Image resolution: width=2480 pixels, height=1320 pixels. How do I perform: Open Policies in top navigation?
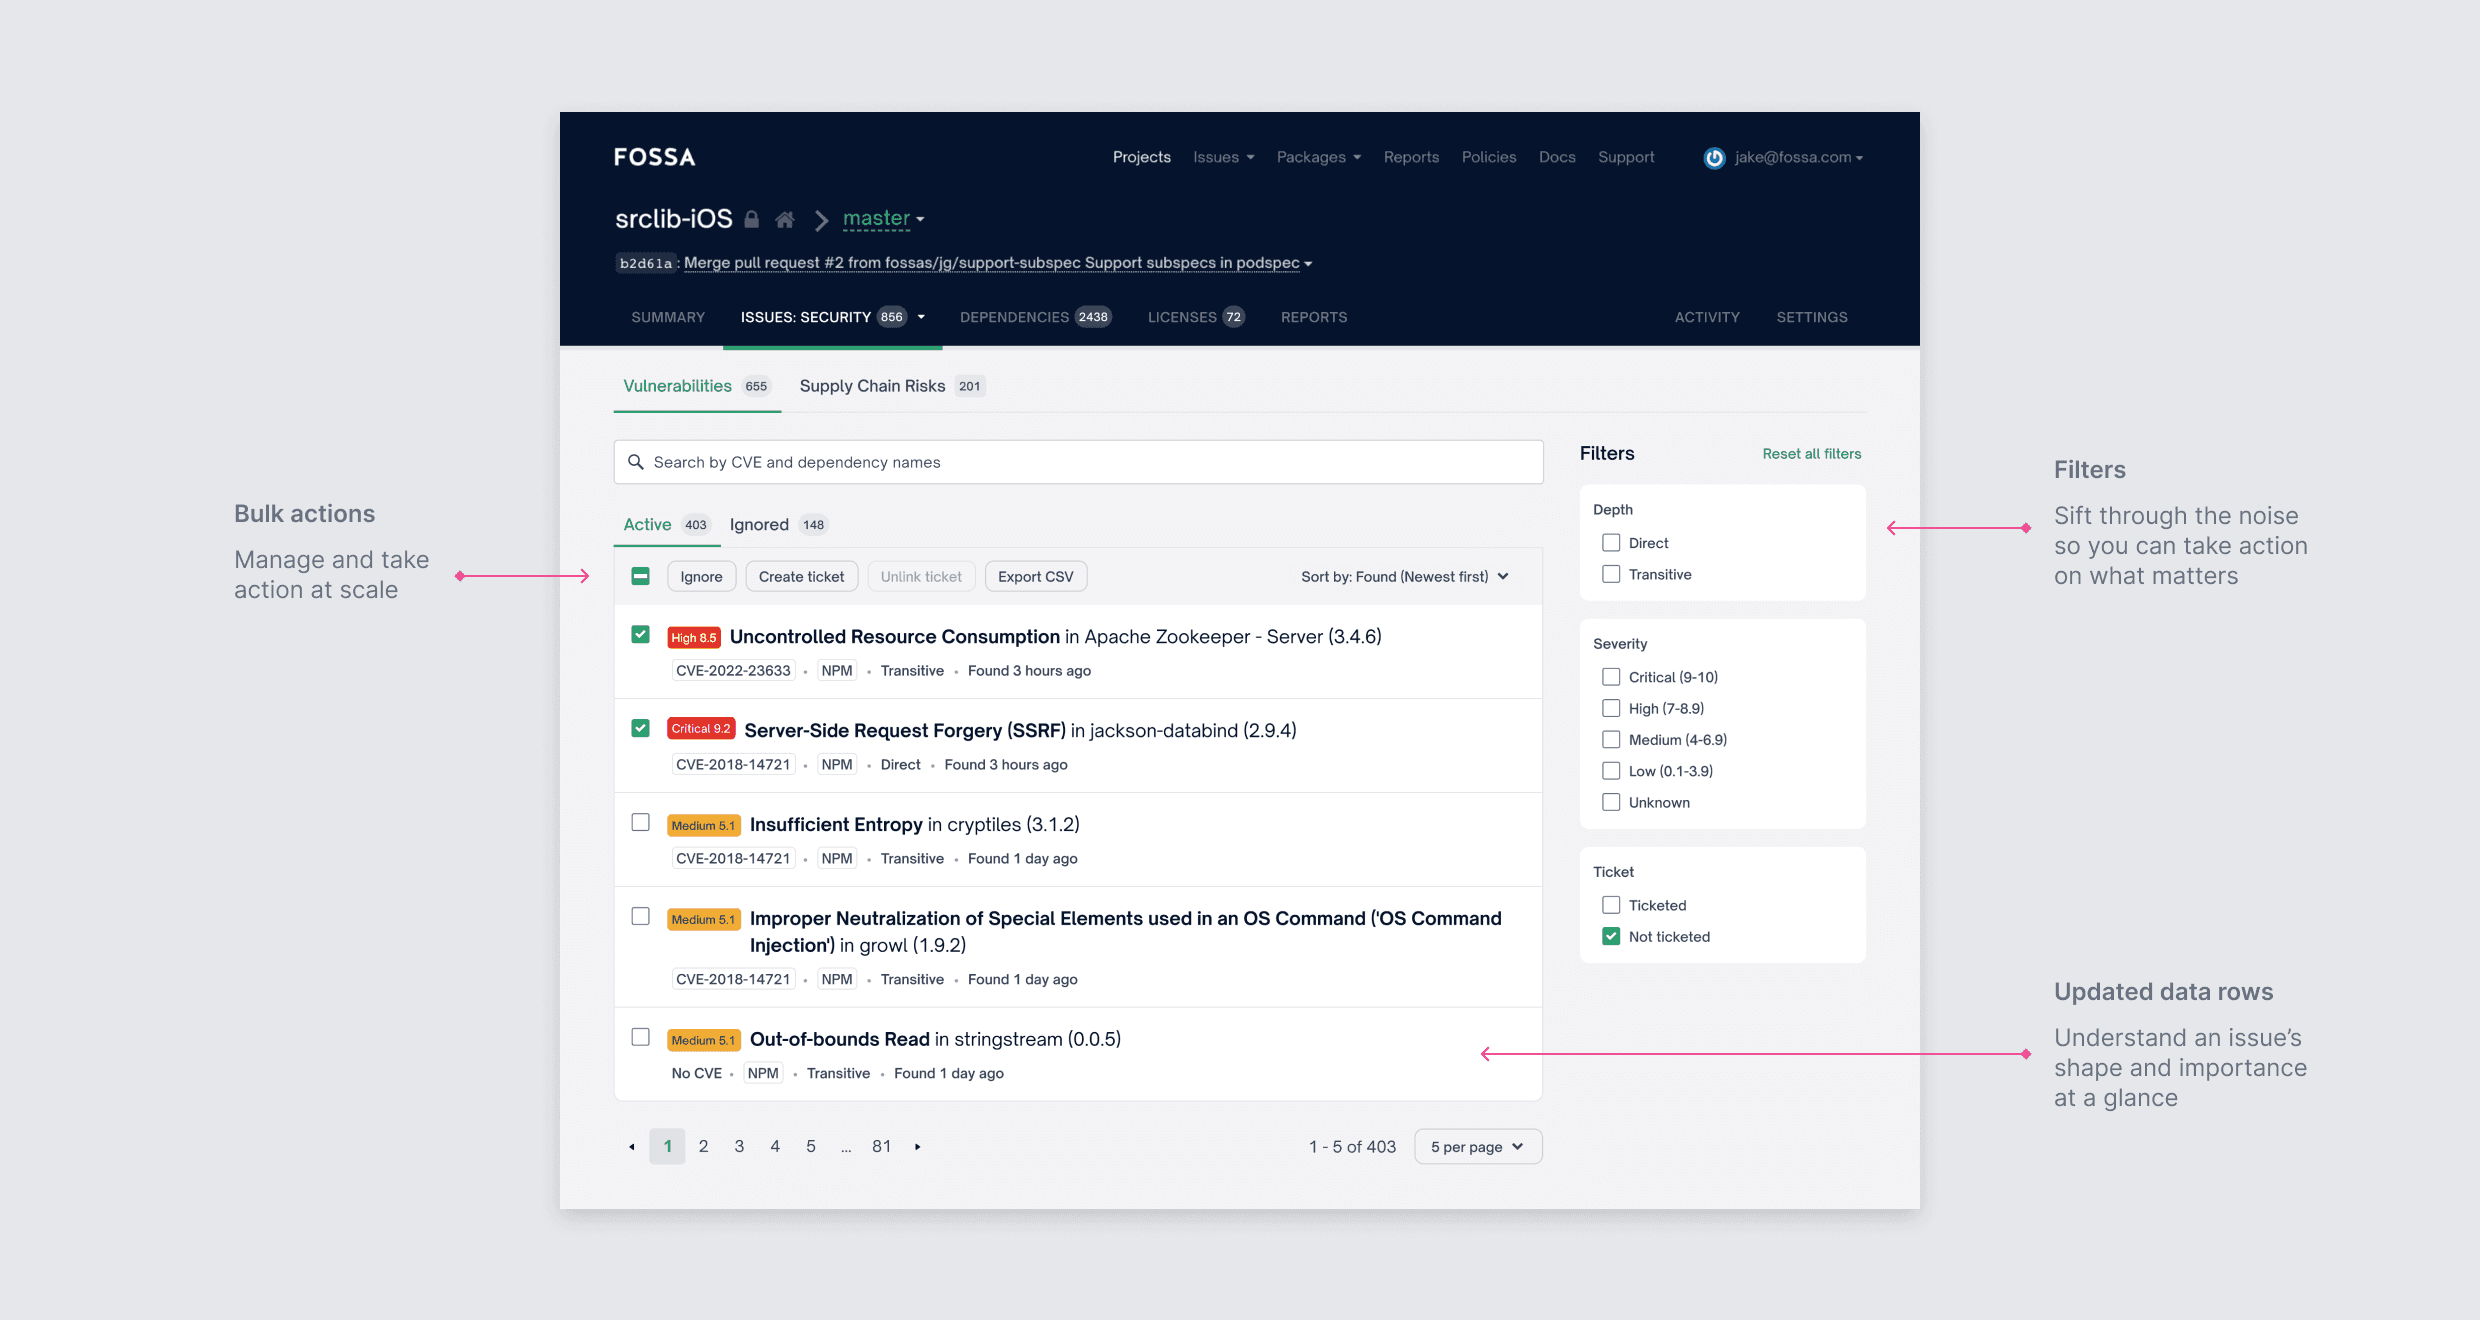1488,157
